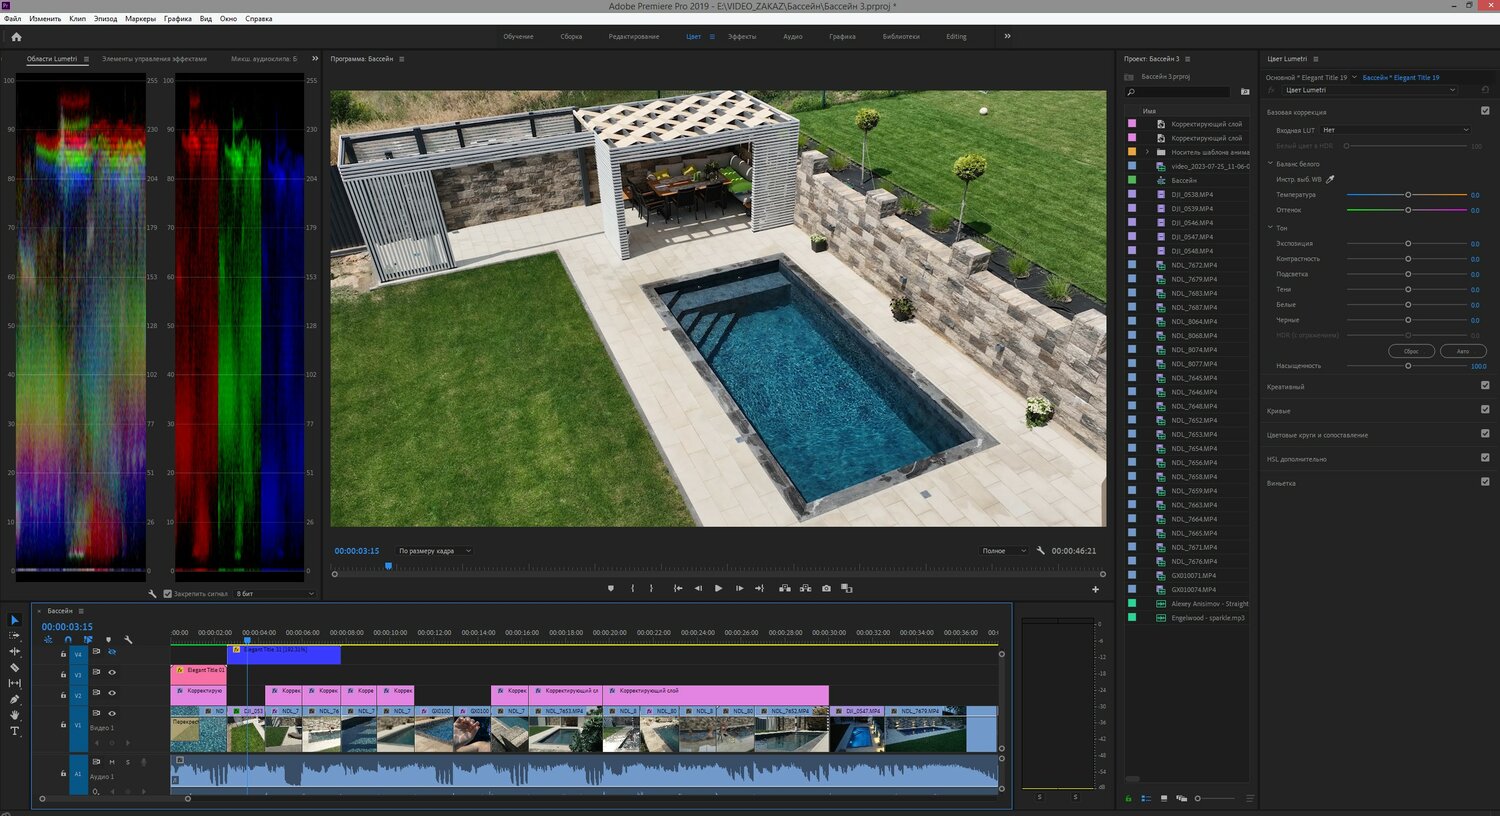
Task: Toggle the clamp signal checkbox in scopes
Action: pyautogui.click(x=167, y=593)
